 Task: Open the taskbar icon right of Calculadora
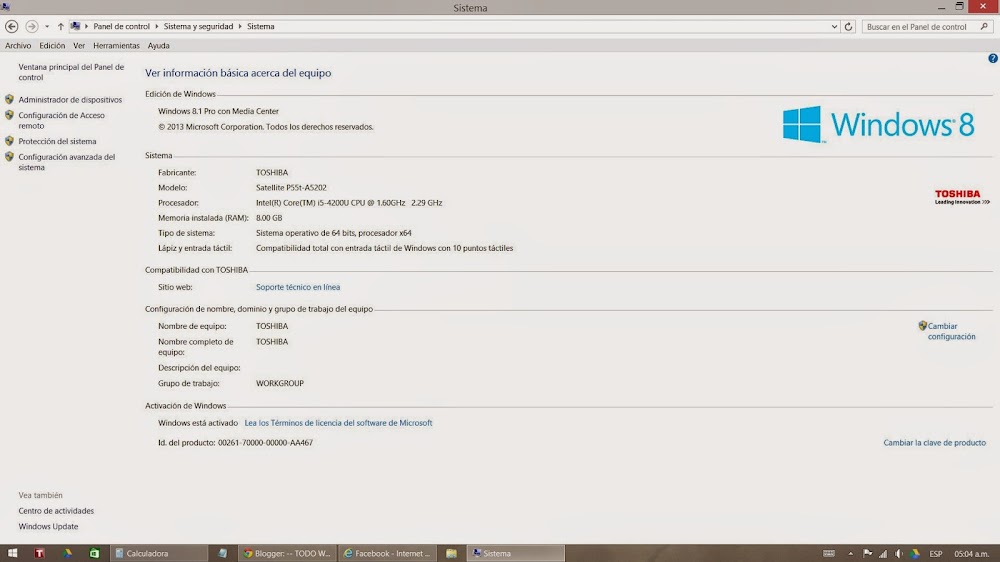[222, 553]
